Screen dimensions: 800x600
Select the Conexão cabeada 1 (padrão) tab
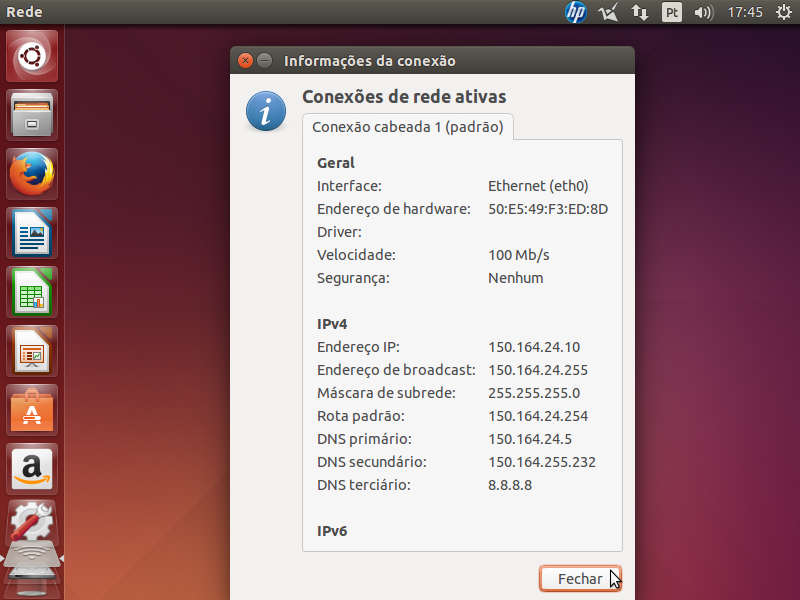409,127
